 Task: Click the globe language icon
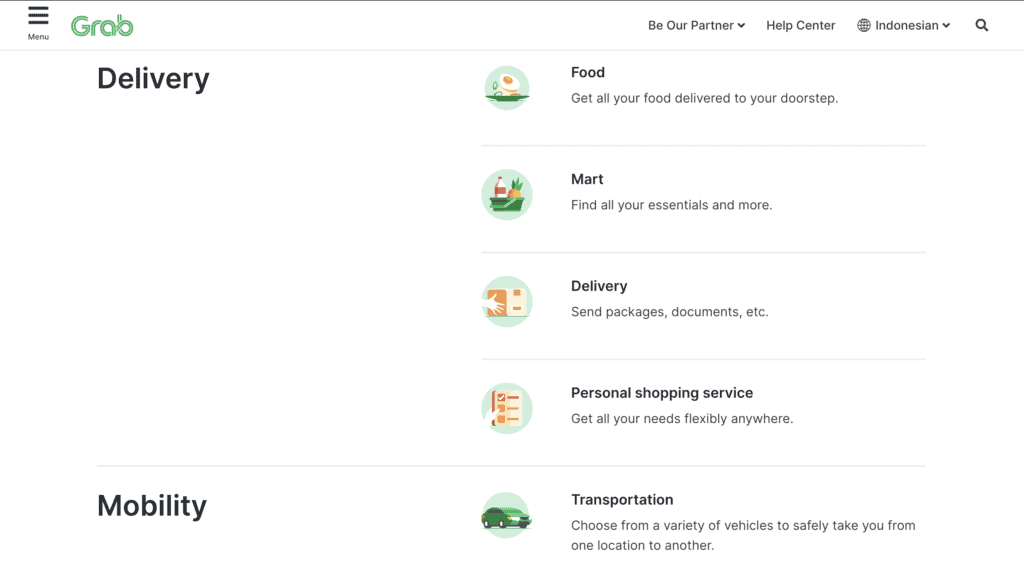point(863,25)
